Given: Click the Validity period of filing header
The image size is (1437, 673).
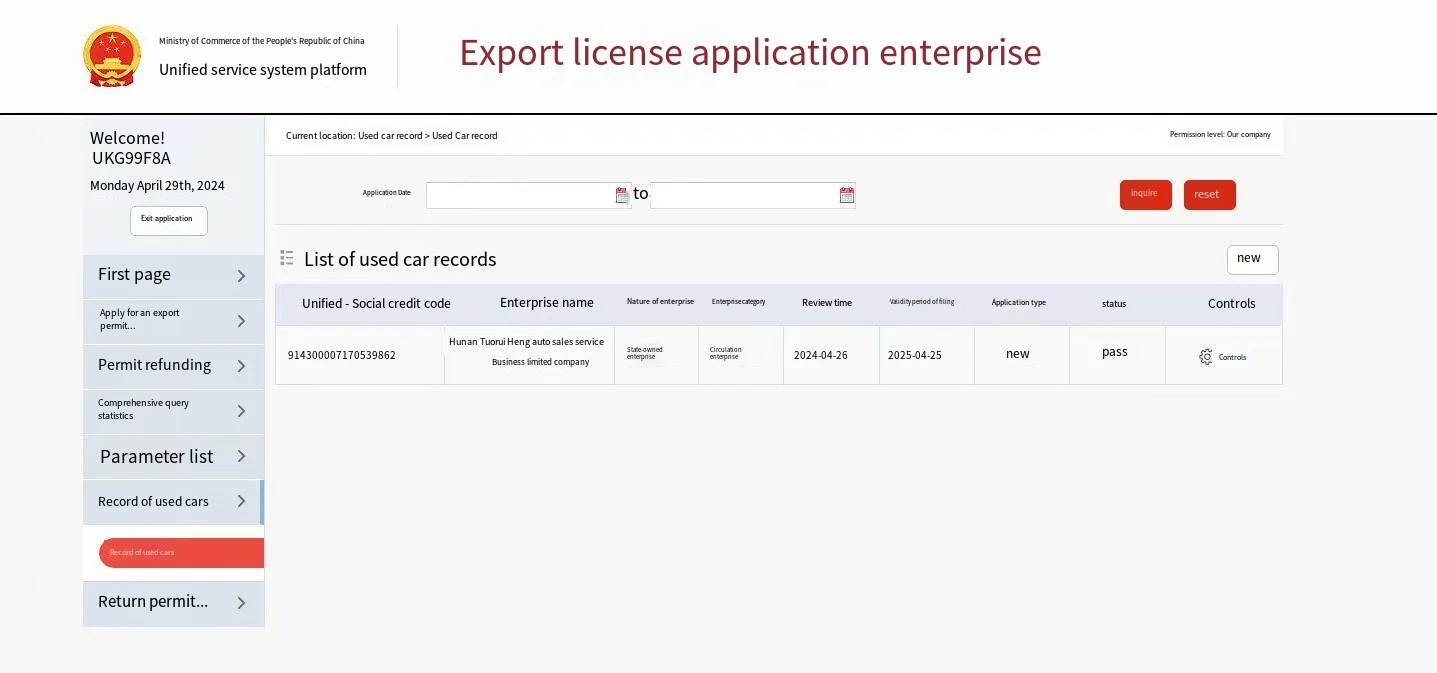Looking at the screenshot, I should click(x=922, y=302).
